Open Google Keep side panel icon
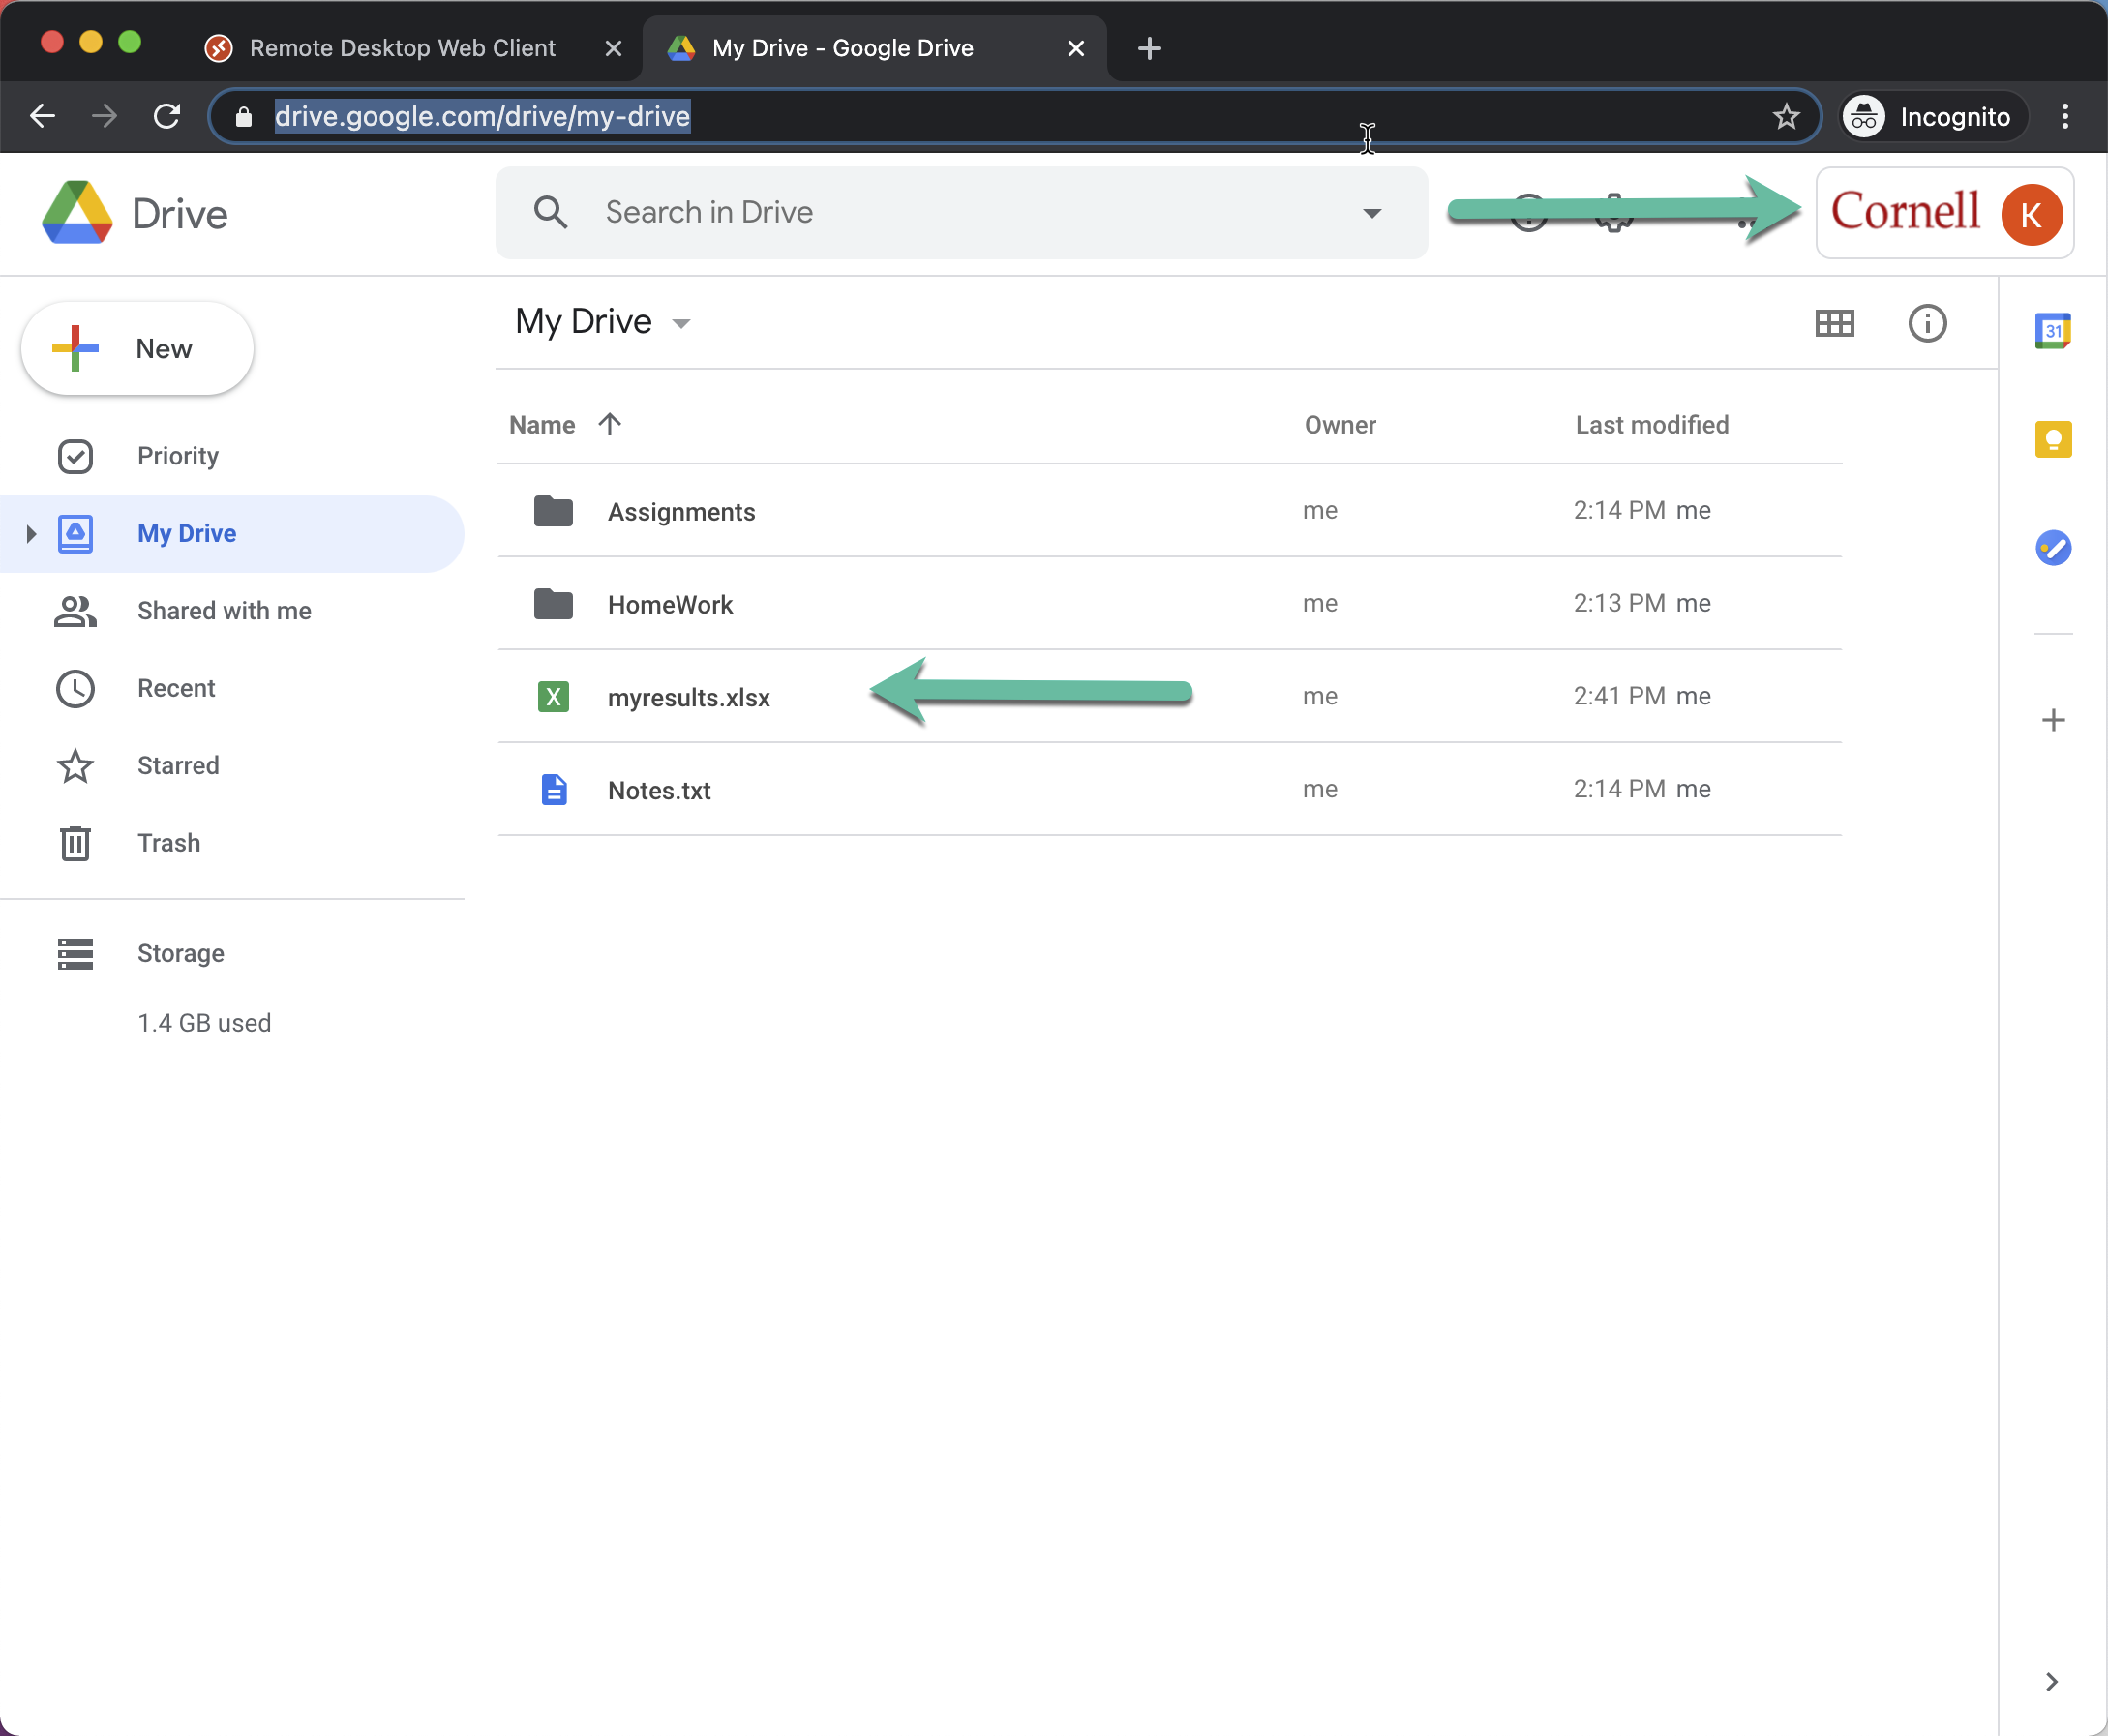This screenshot has height=1736, width=2108. pyautogui.click(x=2052, y=439)
